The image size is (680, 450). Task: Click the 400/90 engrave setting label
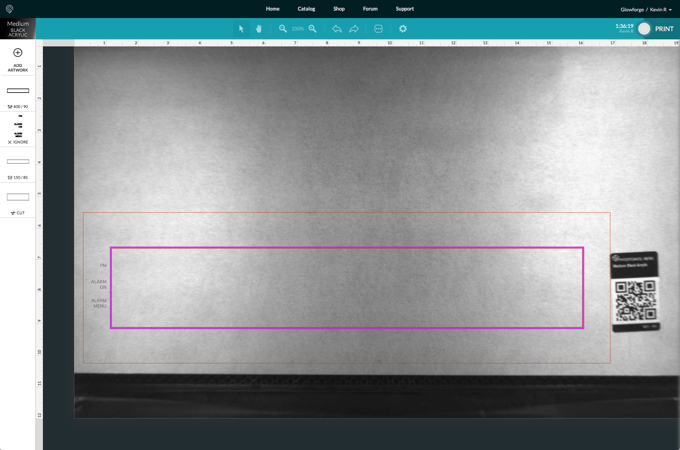(18, 106)
